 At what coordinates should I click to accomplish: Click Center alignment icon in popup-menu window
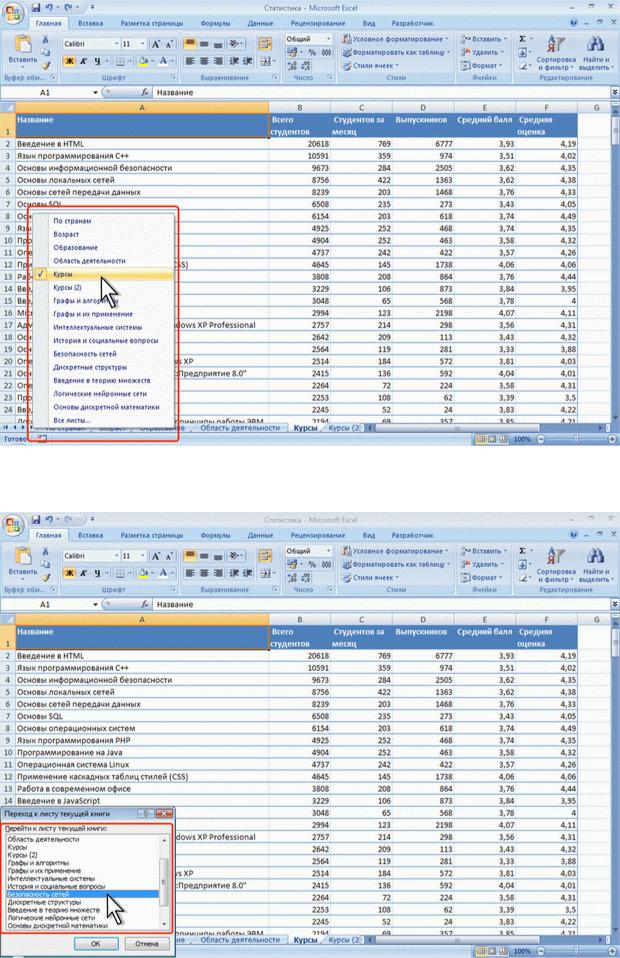204,61
